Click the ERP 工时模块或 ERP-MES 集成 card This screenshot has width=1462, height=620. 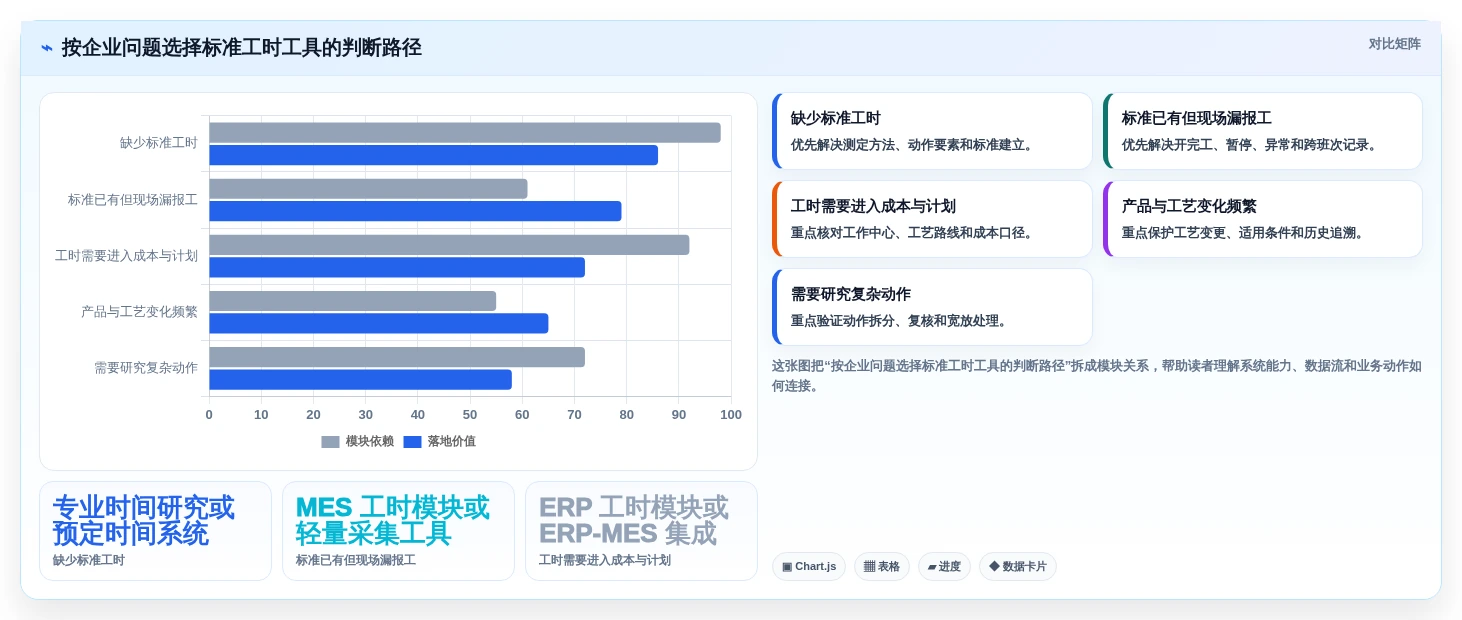641,531
